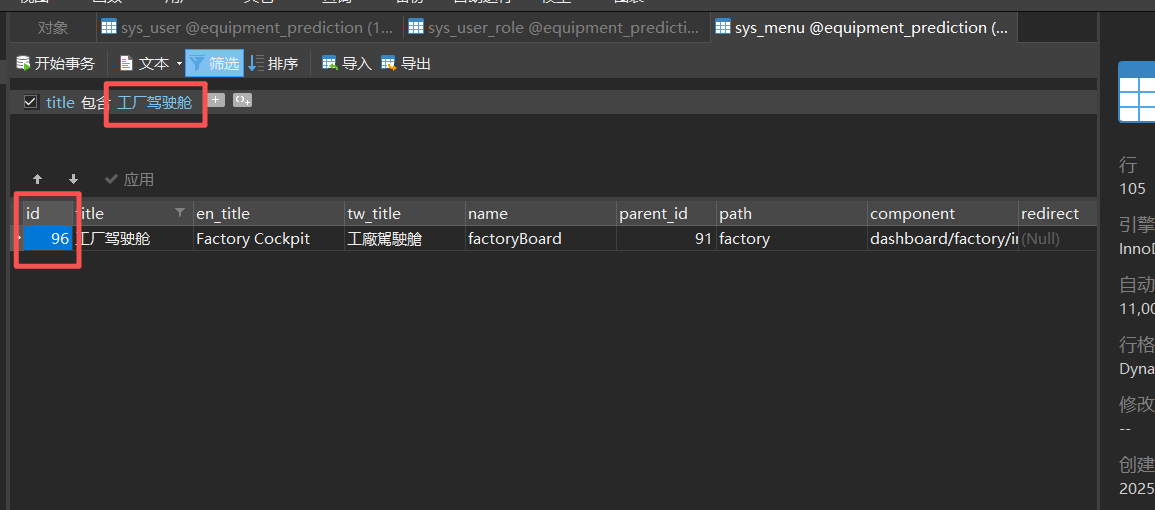Move the filter condition down with down arrow

click(74, 179)
